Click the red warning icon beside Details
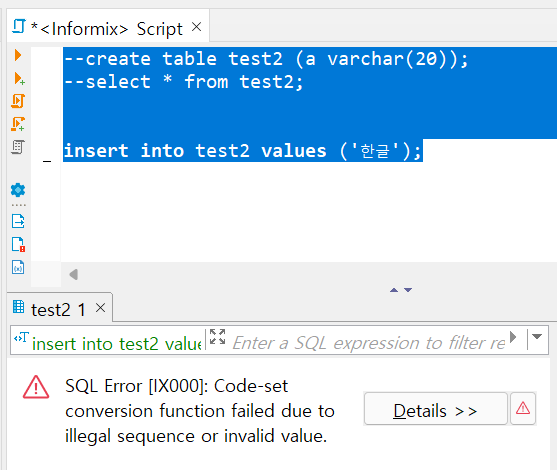The height and width of the screenshot is (470, 557). pyautogui.click(x=523, y=409)
